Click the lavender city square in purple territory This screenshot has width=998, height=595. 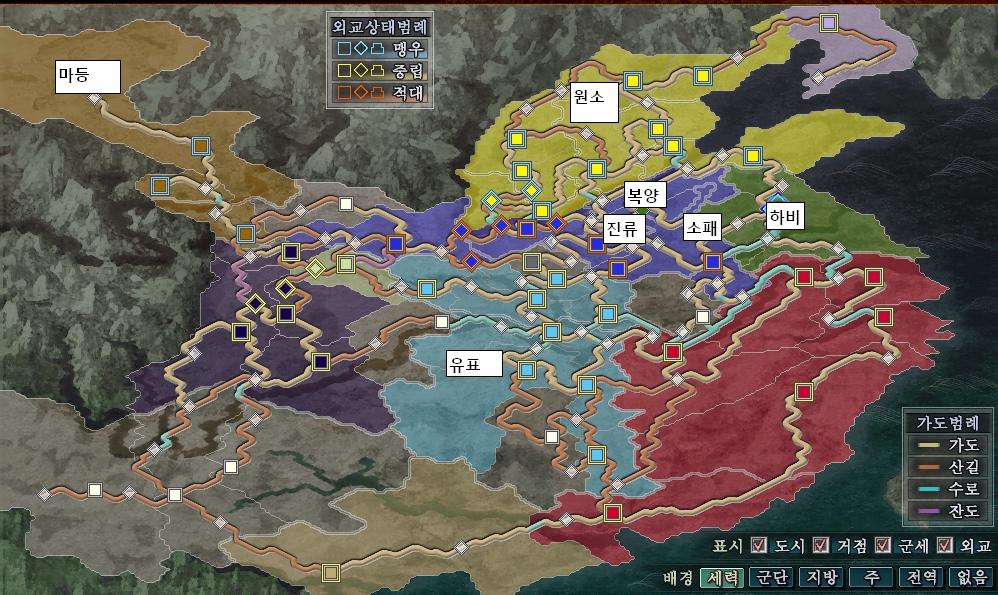point(828,22)
